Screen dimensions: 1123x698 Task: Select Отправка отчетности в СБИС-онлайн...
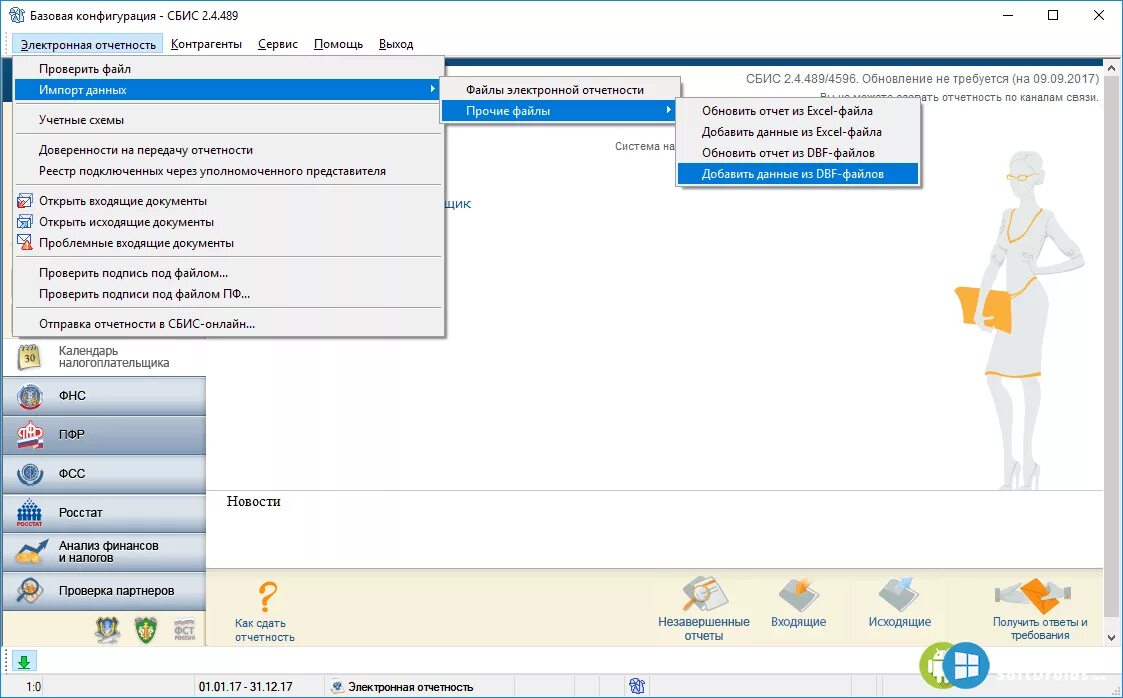click(x=228, y=324)
